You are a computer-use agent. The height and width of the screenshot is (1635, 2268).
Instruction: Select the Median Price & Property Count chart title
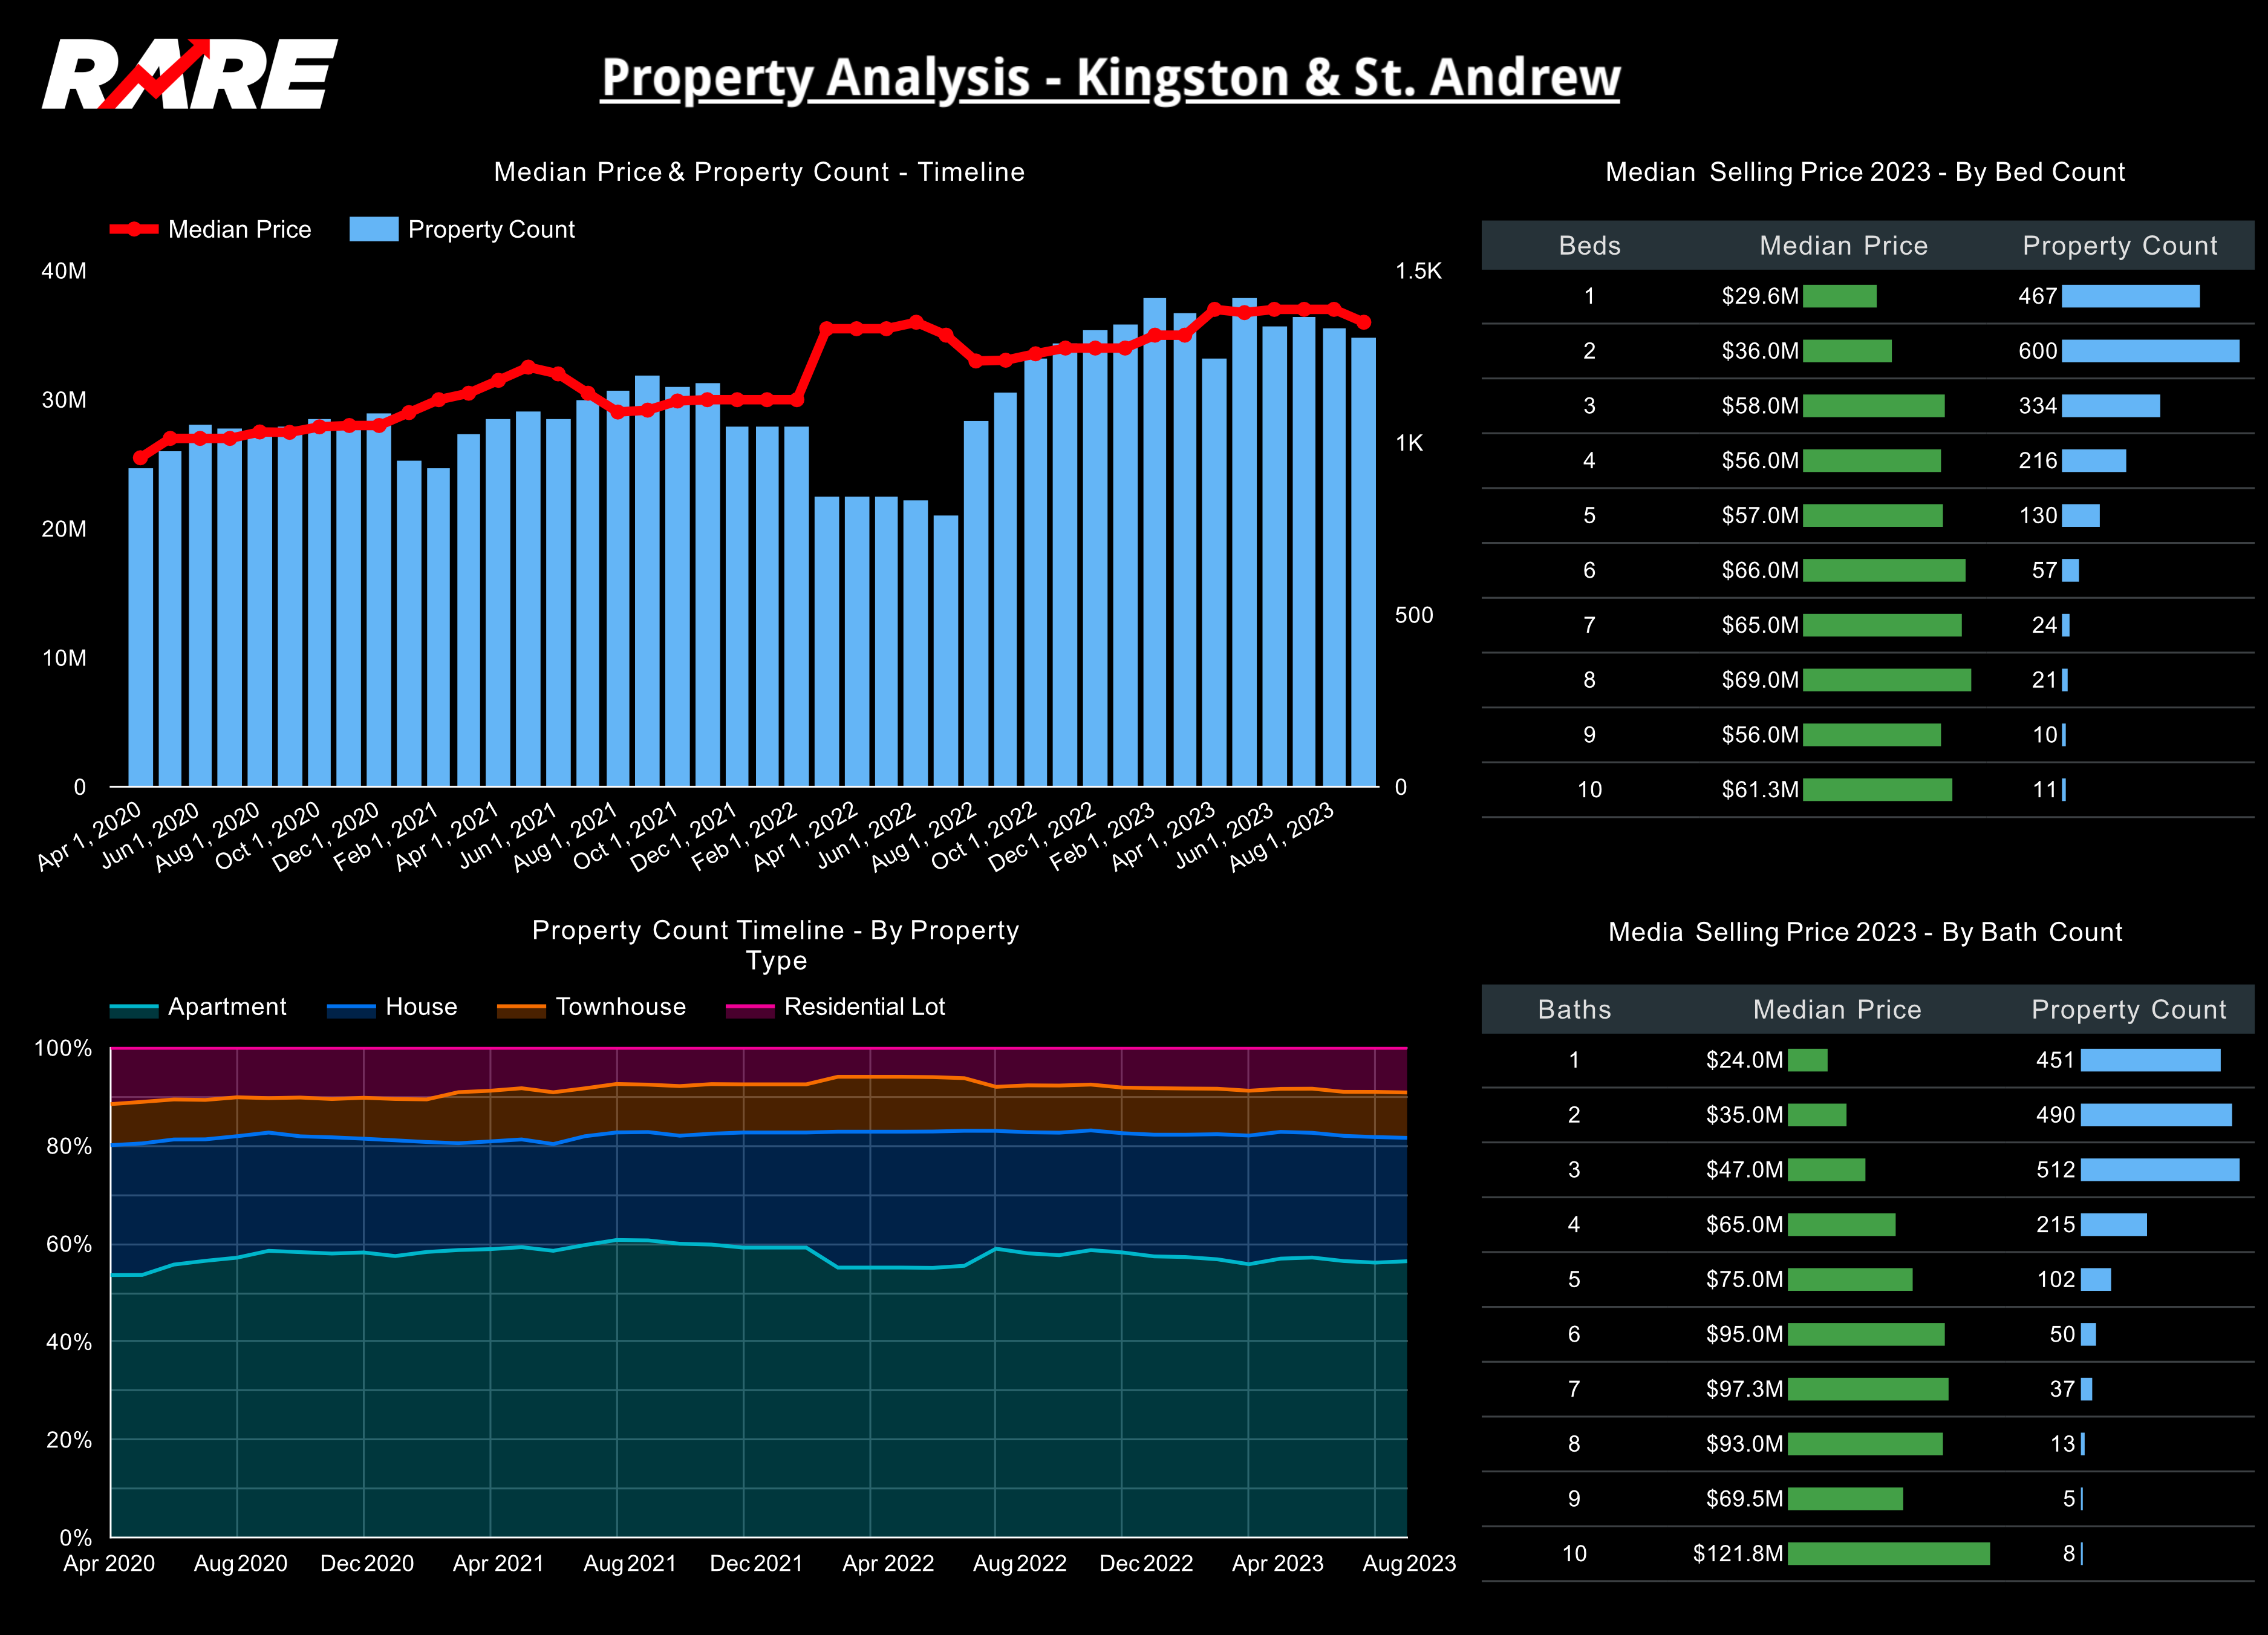coord(760,172)
